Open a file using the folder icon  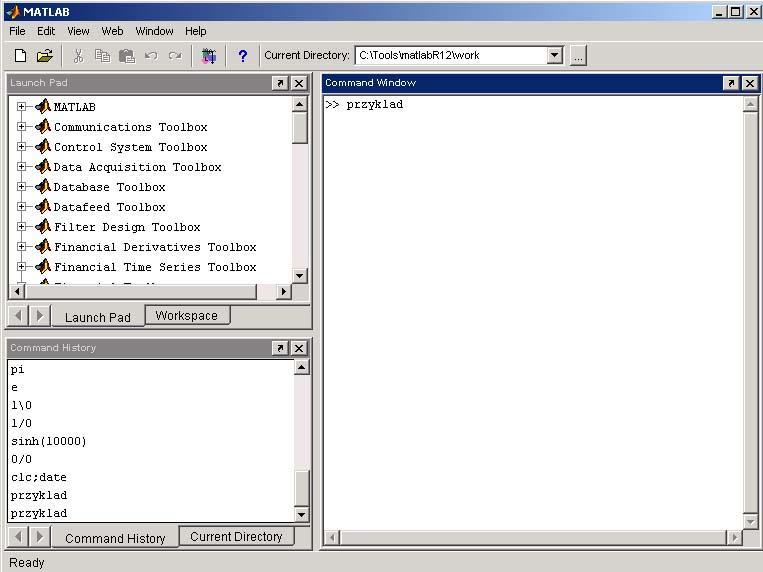[44, 55]
